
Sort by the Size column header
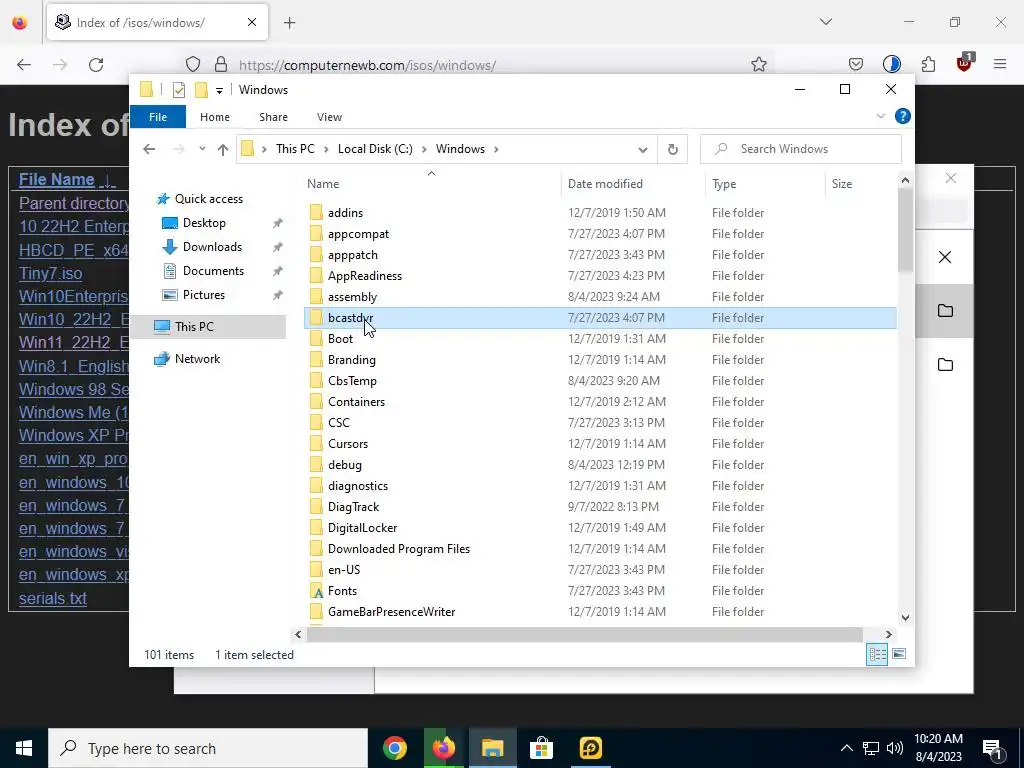[x=861, y=184]
